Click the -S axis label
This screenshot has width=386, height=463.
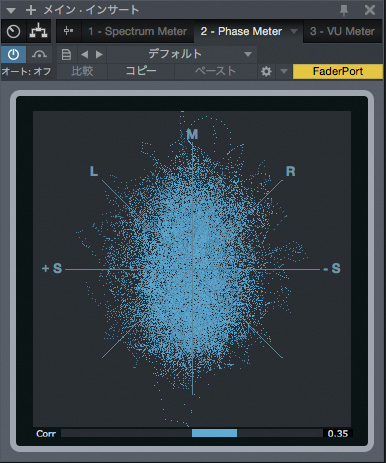click(x=332, y=268)
